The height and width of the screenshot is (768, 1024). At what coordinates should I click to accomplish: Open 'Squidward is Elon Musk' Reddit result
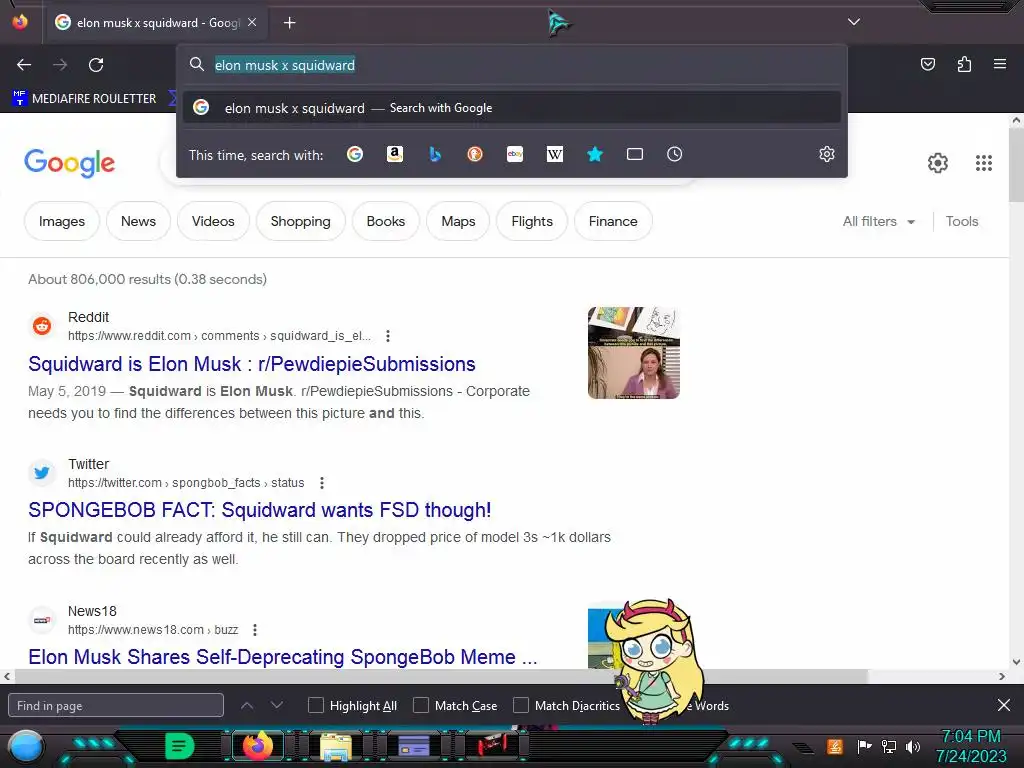tap(251, 364)
